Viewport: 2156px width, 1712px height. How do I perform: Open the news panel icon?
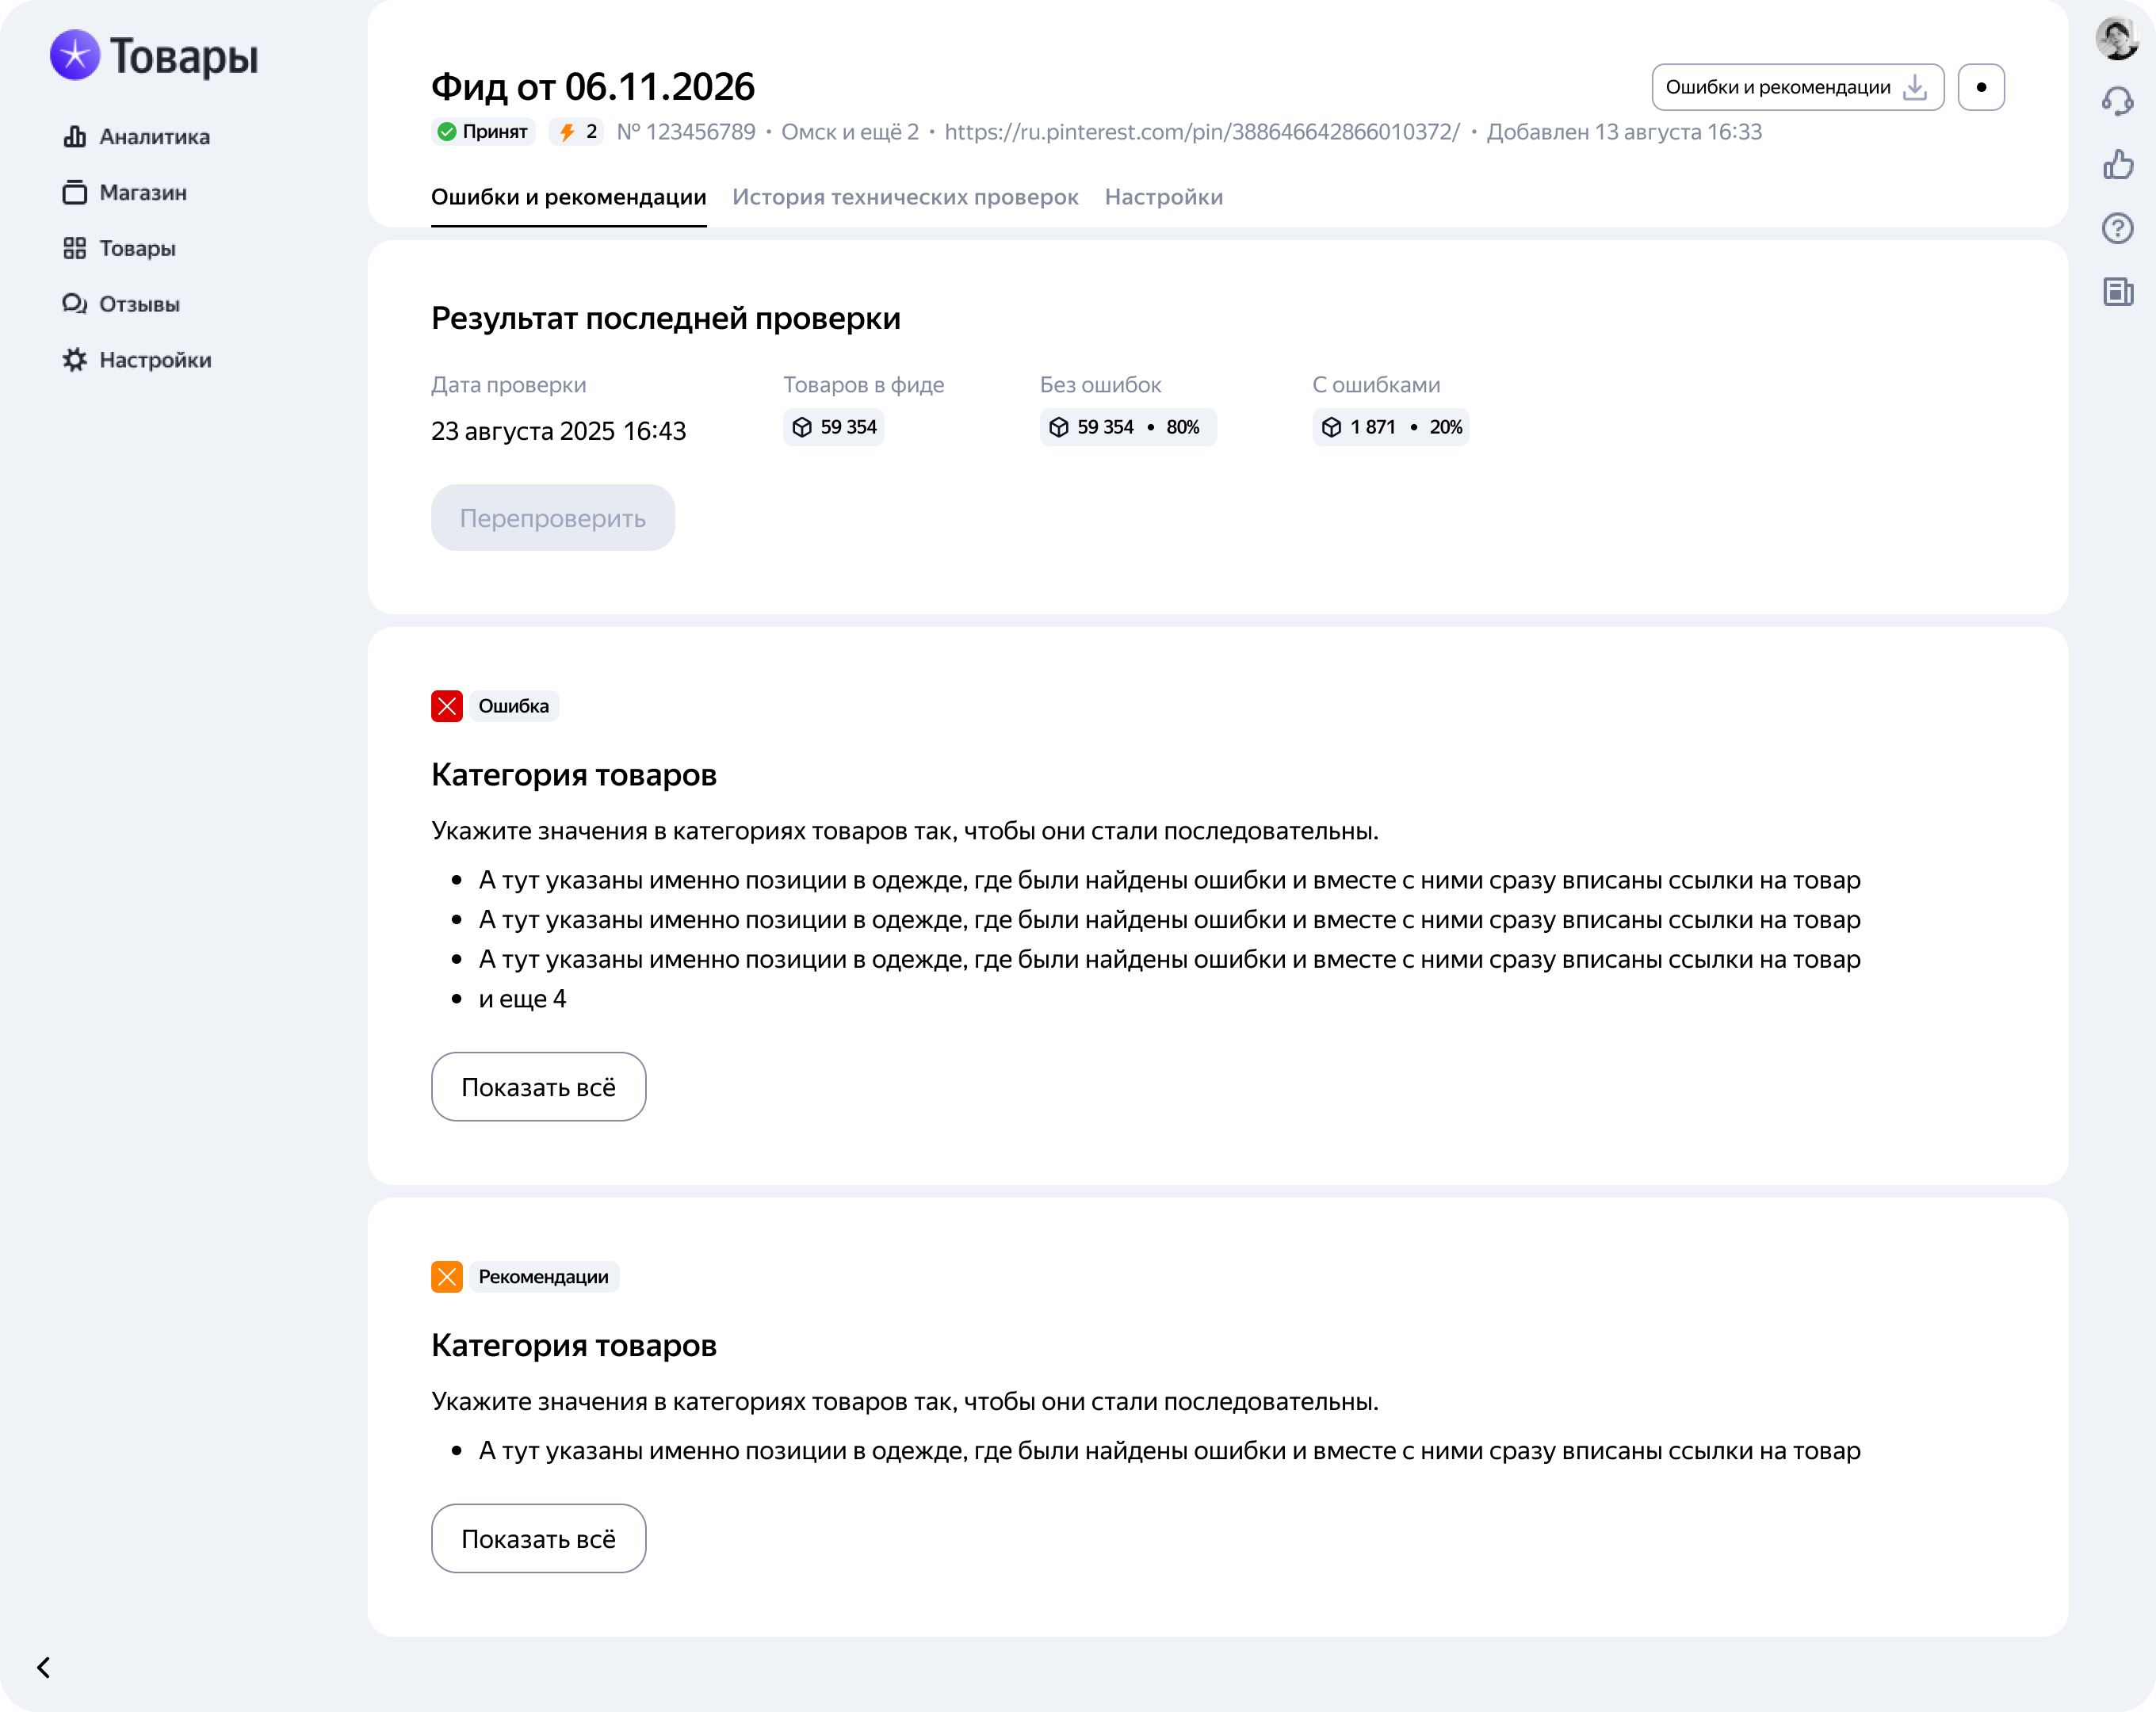pos(2117,292)
